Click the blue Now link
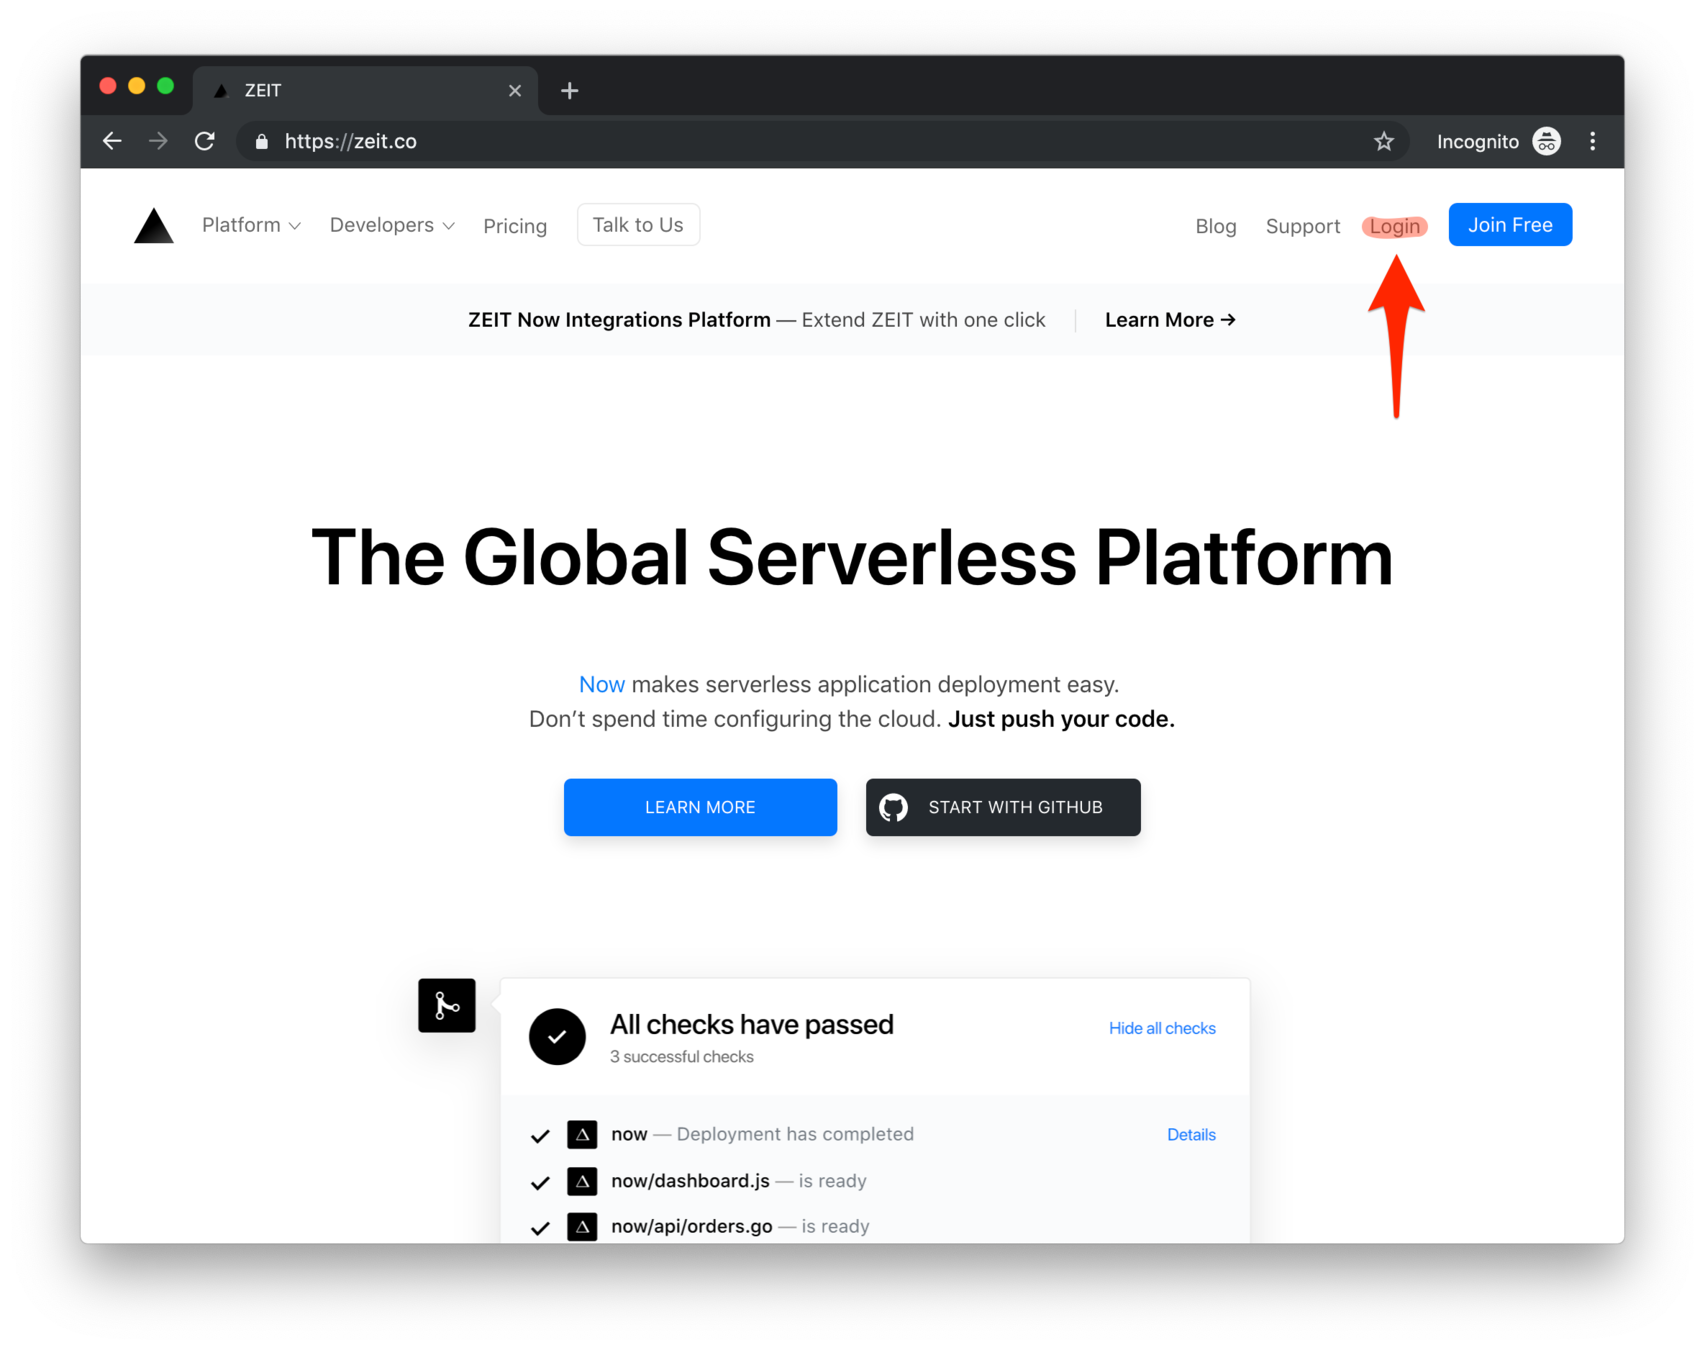 pyautogui.click(x=602, y=684)
